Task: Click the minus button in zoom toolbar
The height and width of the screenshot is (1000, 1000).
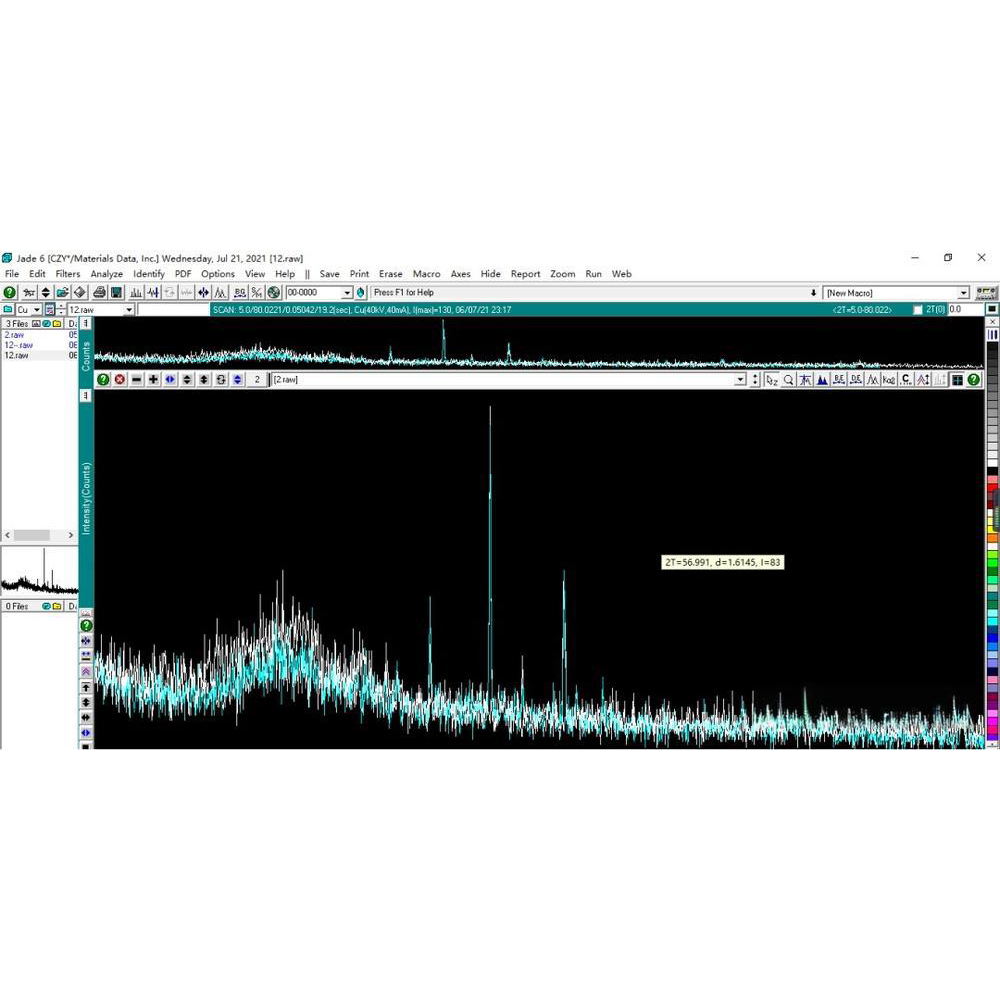Action: 136,379
